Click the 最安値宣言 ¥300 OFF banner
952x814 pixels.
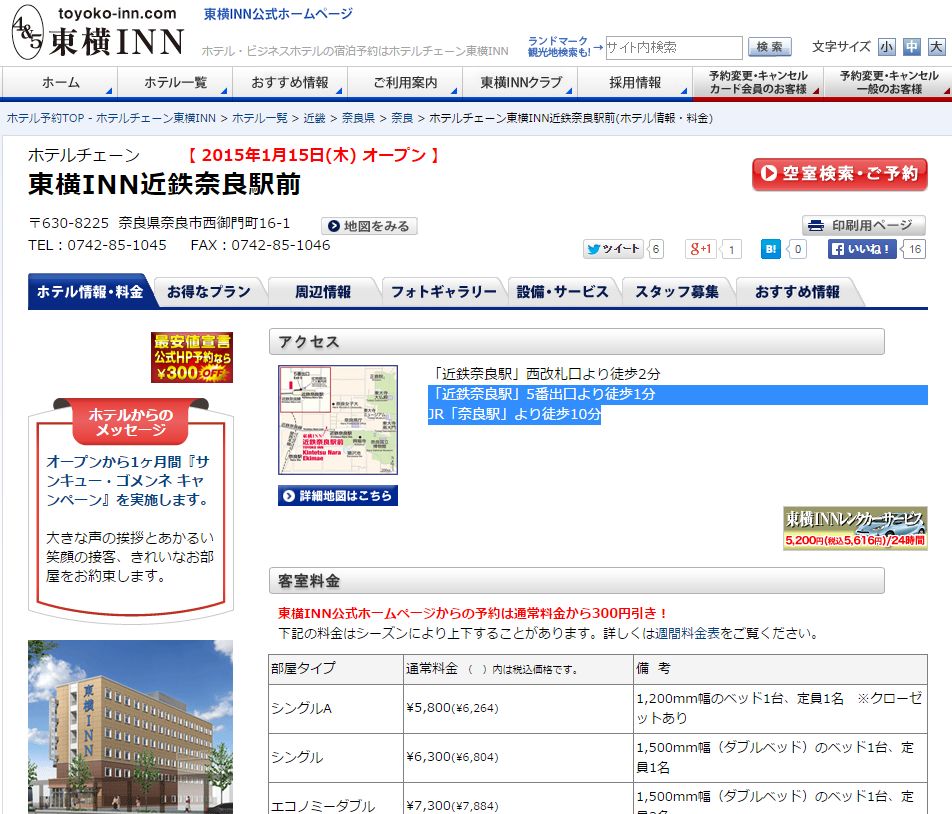(x=192, y=358)
